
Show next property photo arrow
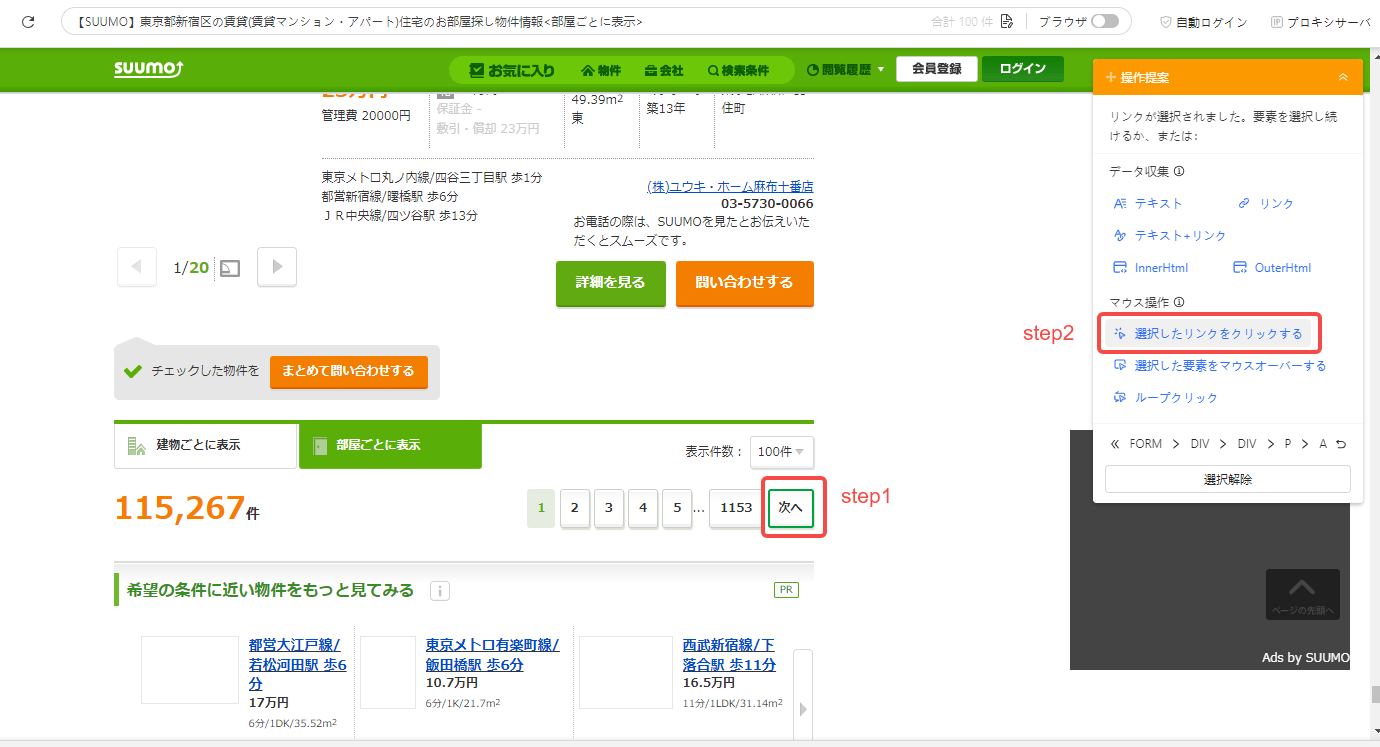(x=277, y=267)
